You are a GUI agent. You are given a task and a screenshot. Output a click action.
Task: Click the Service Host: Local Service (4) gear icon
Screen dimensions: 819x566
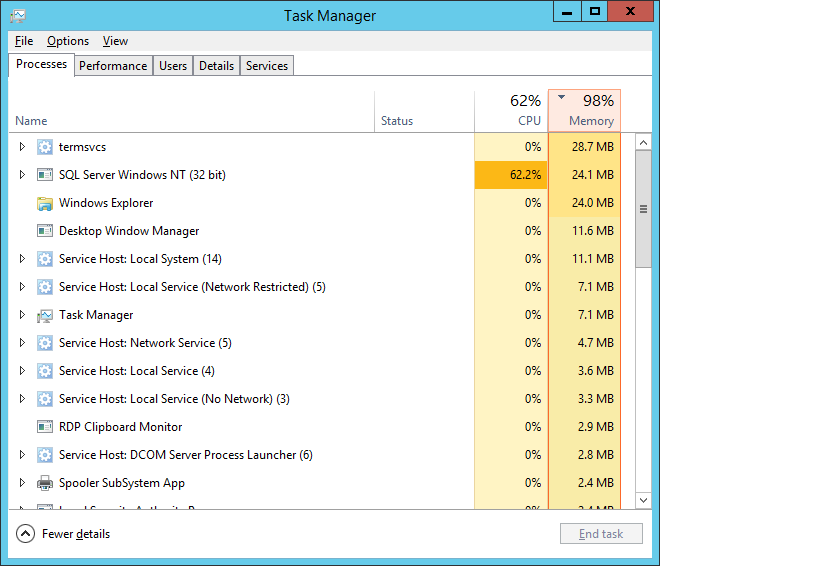coord(45,371)
